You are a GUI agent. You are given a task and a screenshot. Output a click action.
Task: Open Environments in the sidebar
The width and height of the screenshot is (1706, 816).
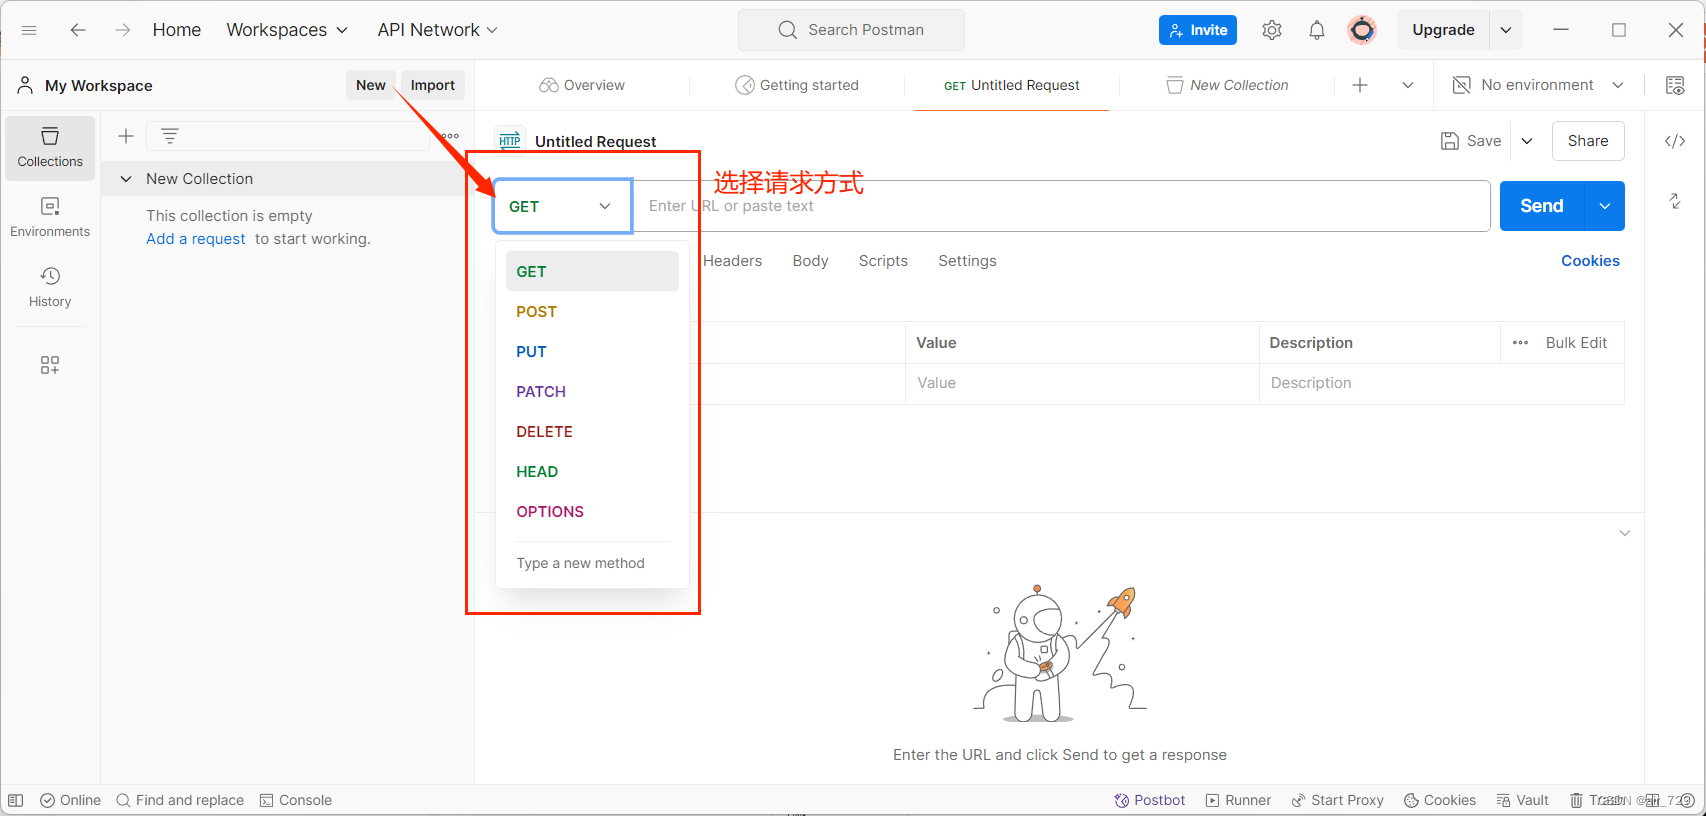50,217
